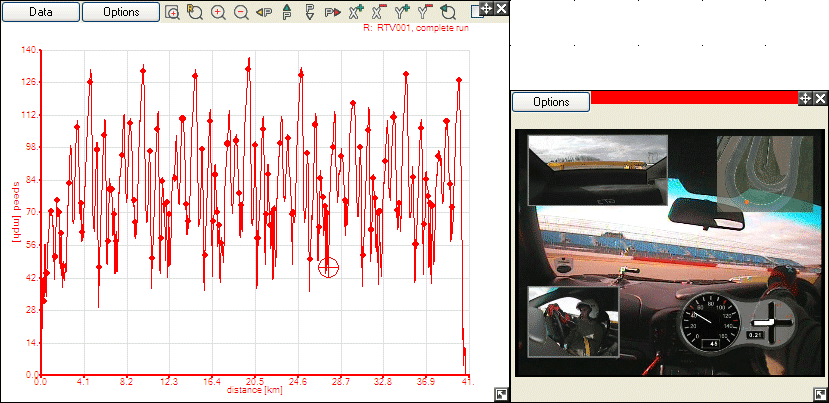Screen dimensions: 829x403
Task: Click the circled cursor marker on graph
Action: (x=328, y=266)
